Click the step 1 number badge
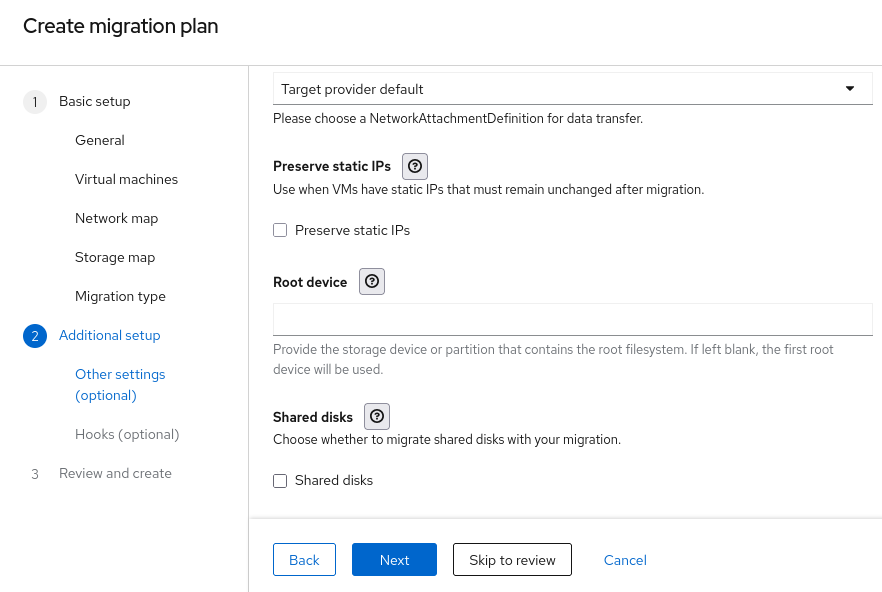The image size is (882, 592). [34, 102]
